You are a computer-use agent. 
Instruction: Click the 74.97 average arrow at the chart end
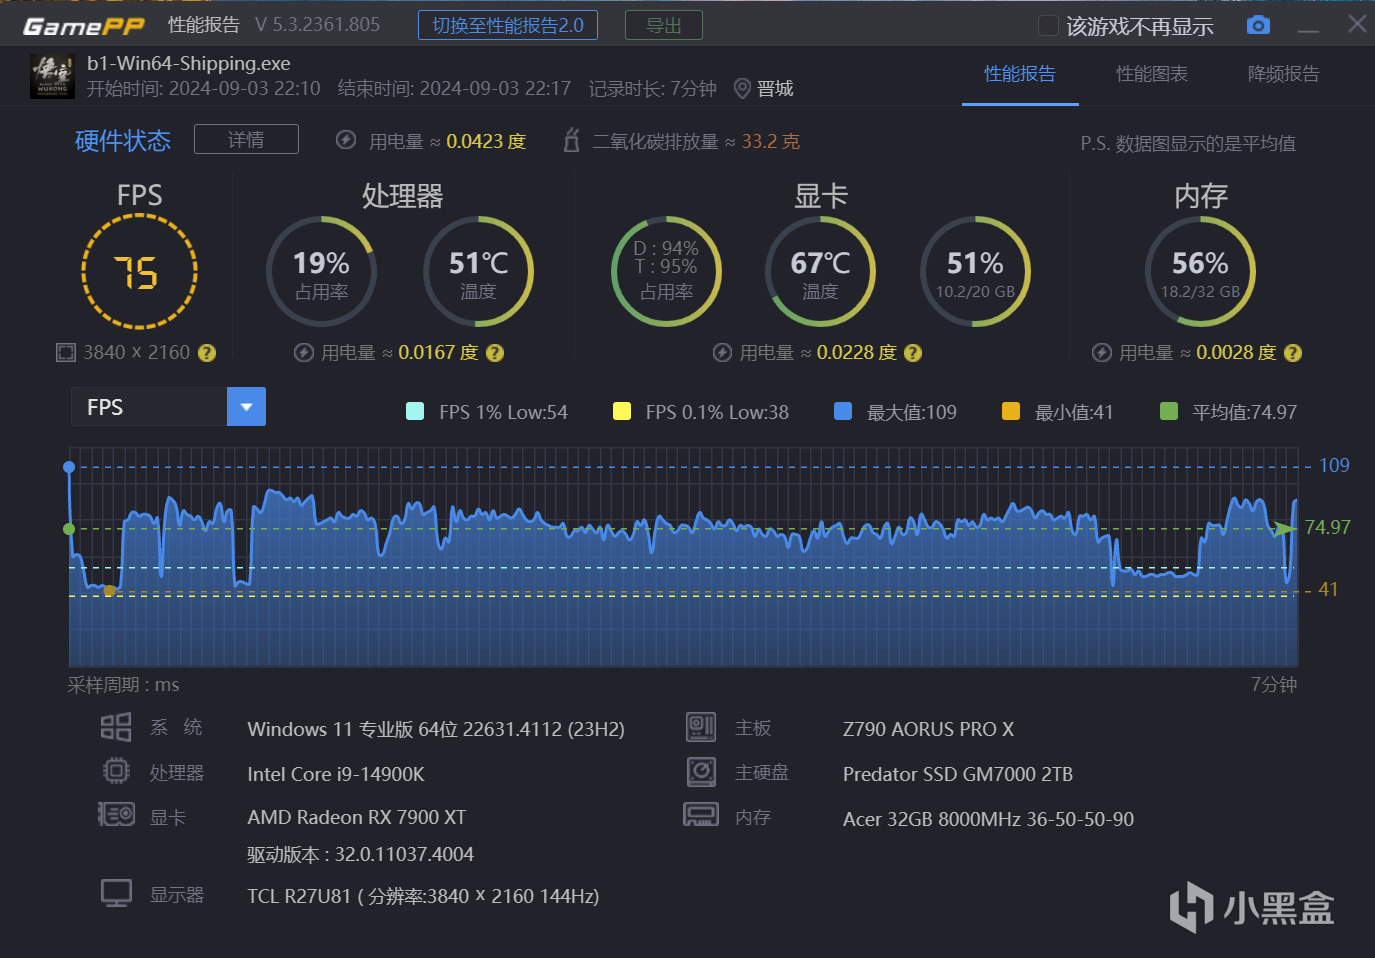1284,528
